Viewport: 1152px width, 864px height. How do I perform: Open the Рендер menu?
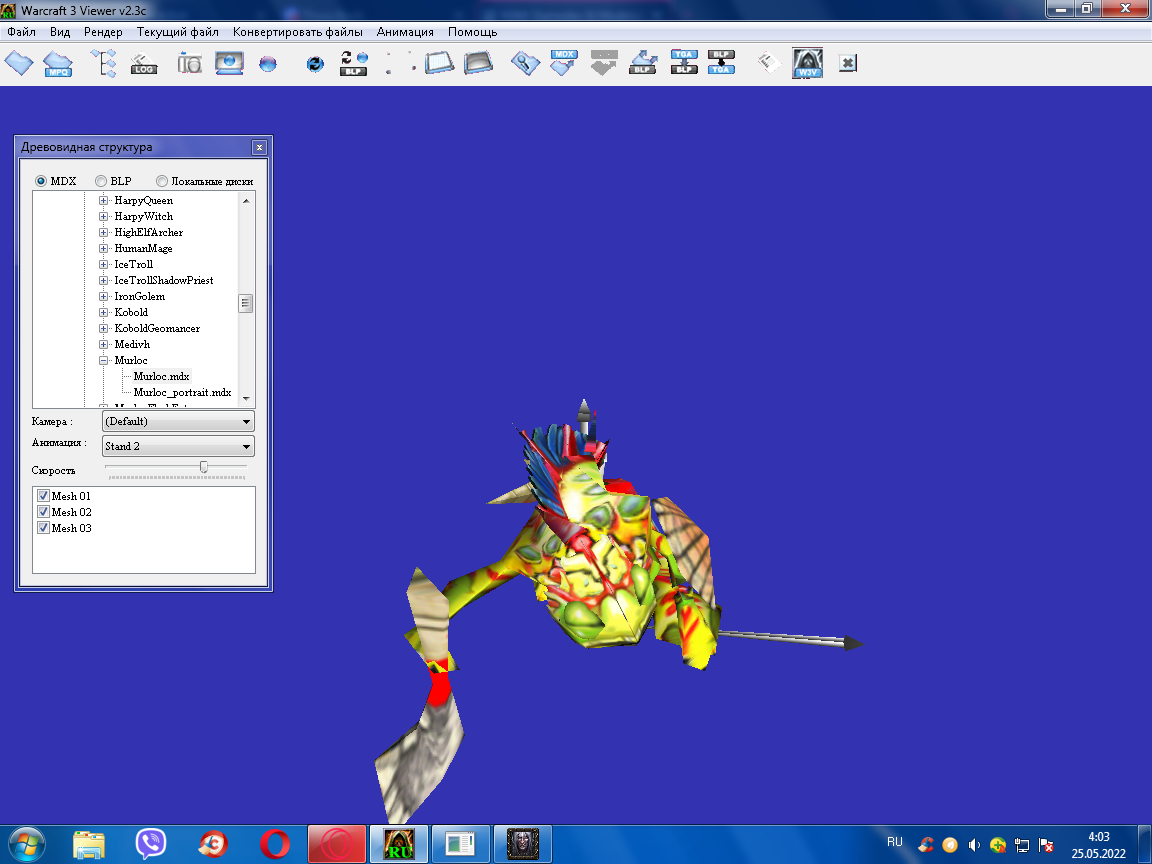point(104,32)
